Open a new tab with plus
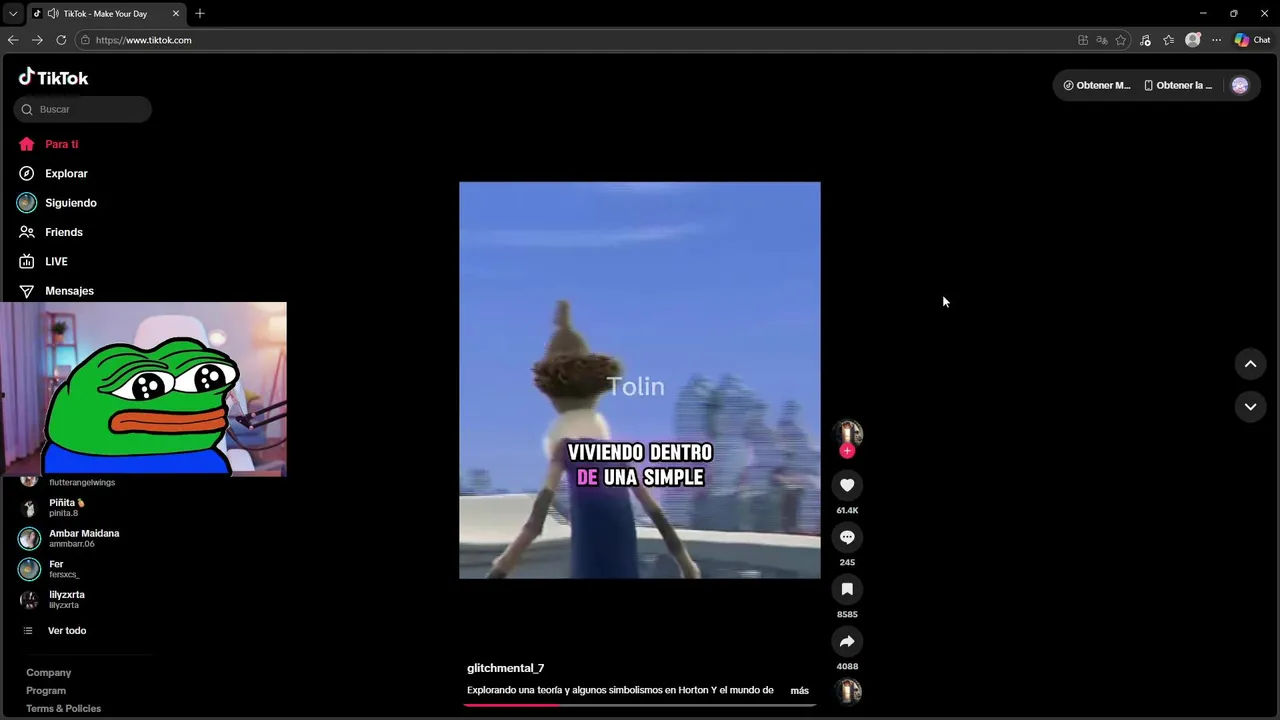Viewport: 1280px width, 720px height. coord(200,13)
